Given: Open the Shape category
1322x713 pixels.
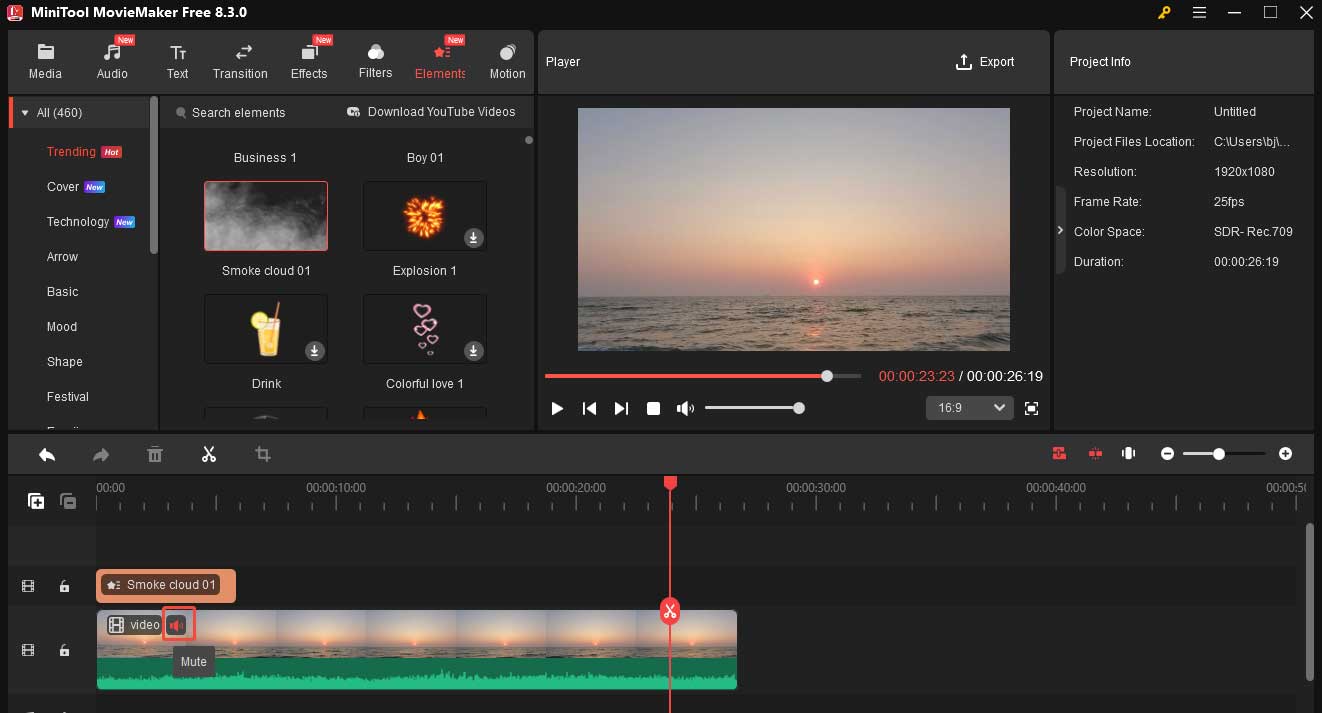Looking at the screenshot, I should [x=65, y=362].
